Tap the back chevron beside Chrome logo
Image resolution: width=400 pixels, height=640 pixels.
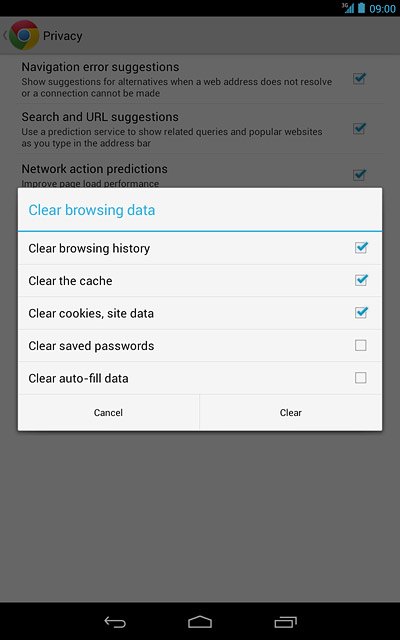click(x=5, y=36)
